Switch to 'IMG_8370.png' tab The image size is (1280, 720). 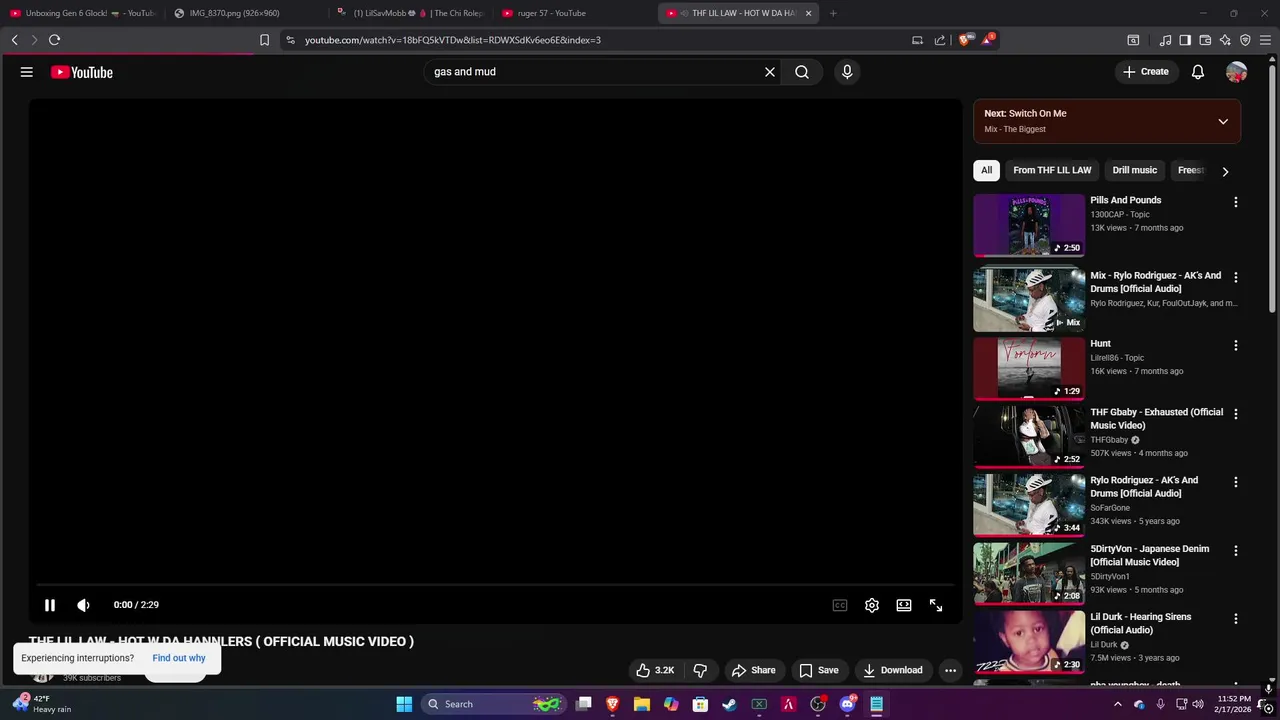tap(245, 13)
